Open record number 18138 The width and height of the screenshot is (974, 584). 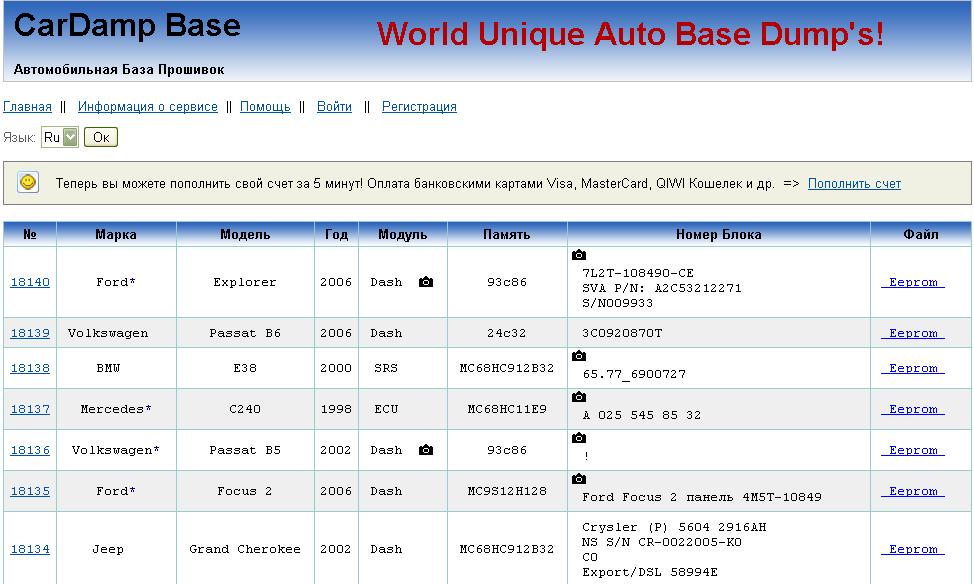pos(30,368)
